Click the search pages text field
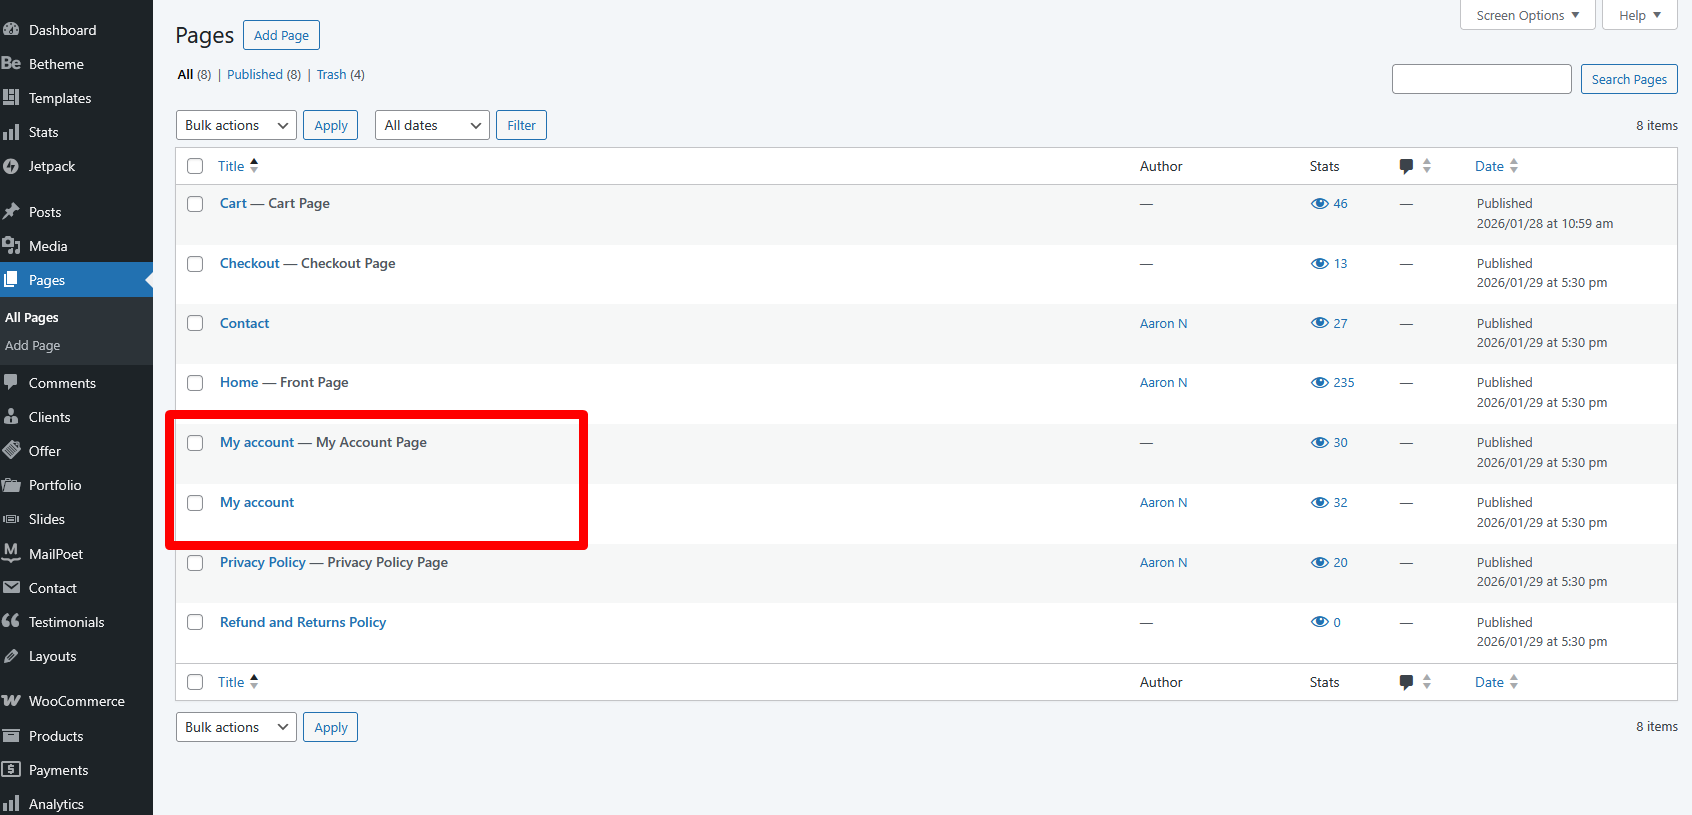The width and height of the screenshot is (1692, 815). (1481, 79)
